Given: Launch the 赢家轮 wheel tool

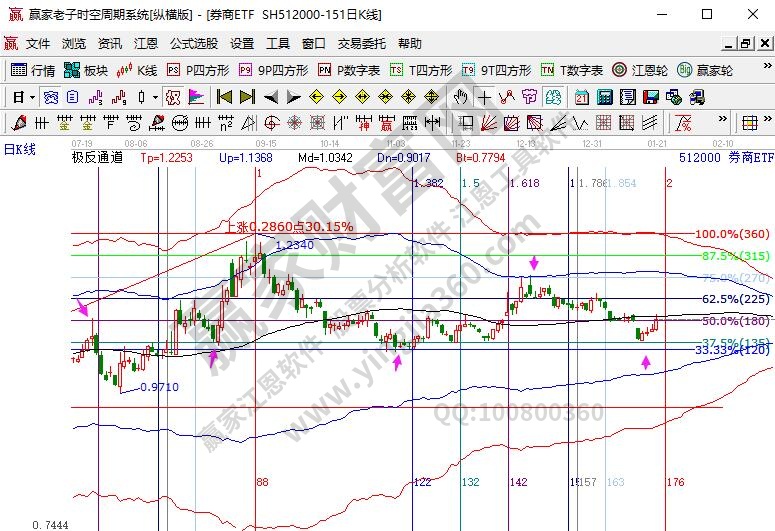Looking at the screenshot, I should [x=705, y=70].
